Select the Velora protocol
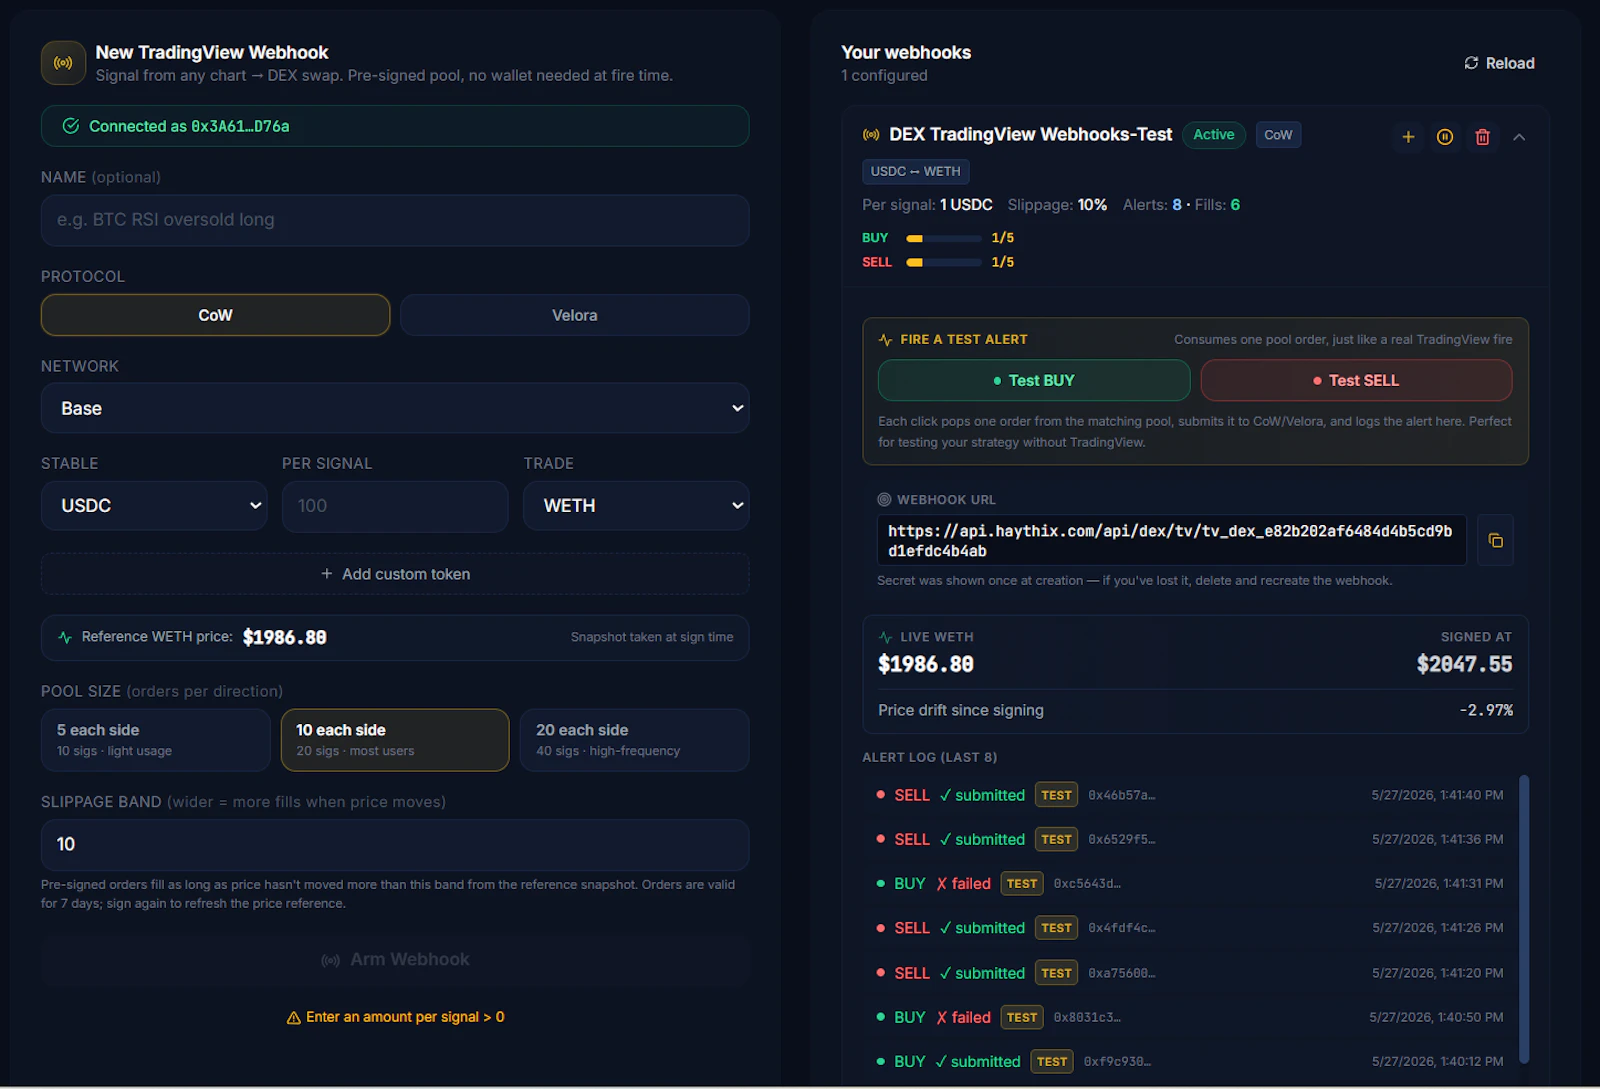Image resolution: width=1600 pixels, height=1089 pixels. (x=575, y=315)
